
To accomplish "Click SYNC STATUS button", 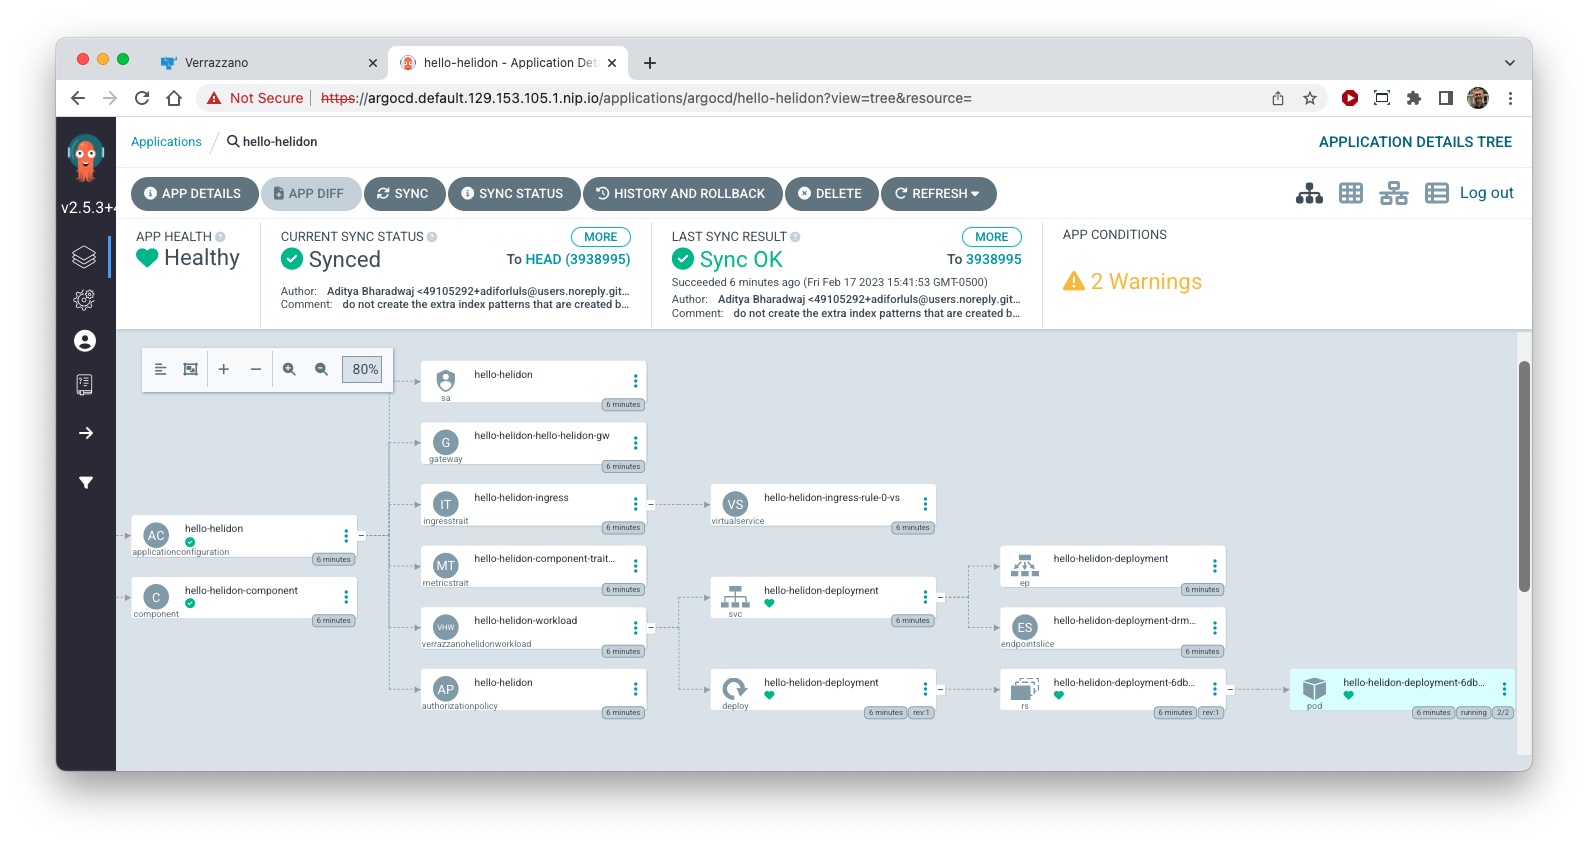I will tap(514, 193).
